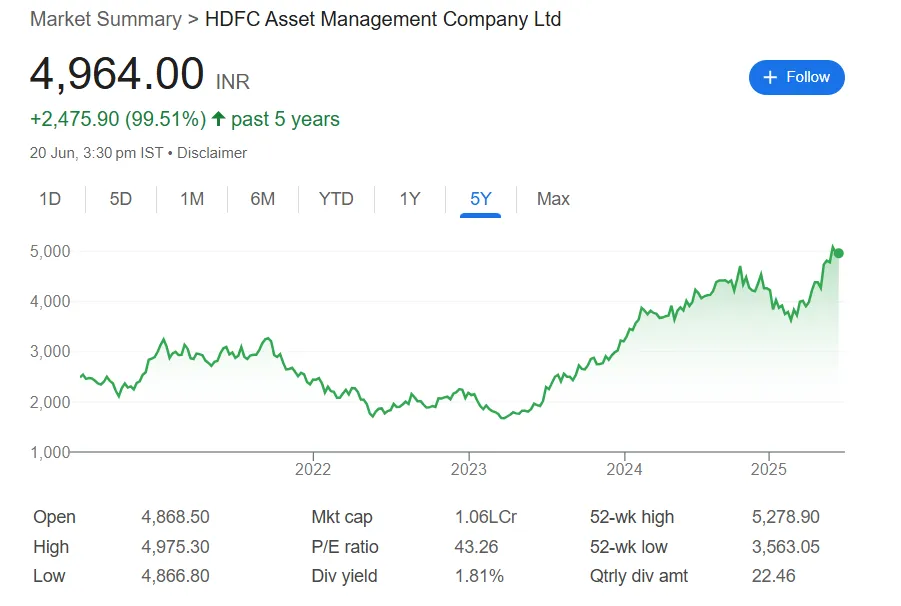
Task: Click the HDFC Asset Management Company Ltd title
Action: click(383, 19)
